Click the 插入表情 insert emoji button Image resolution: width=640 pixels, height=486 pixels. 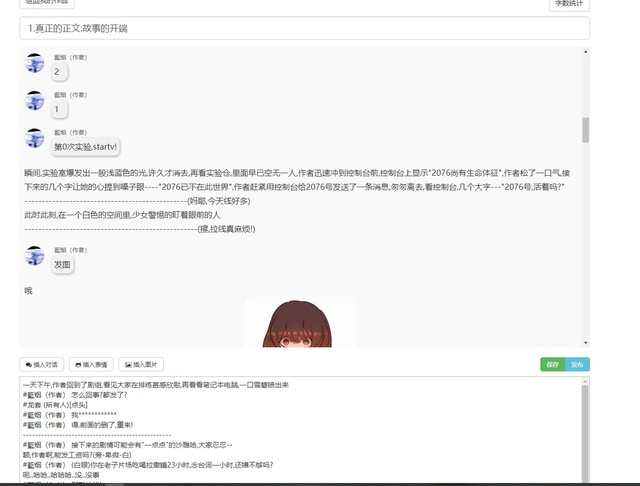point(93,365)
